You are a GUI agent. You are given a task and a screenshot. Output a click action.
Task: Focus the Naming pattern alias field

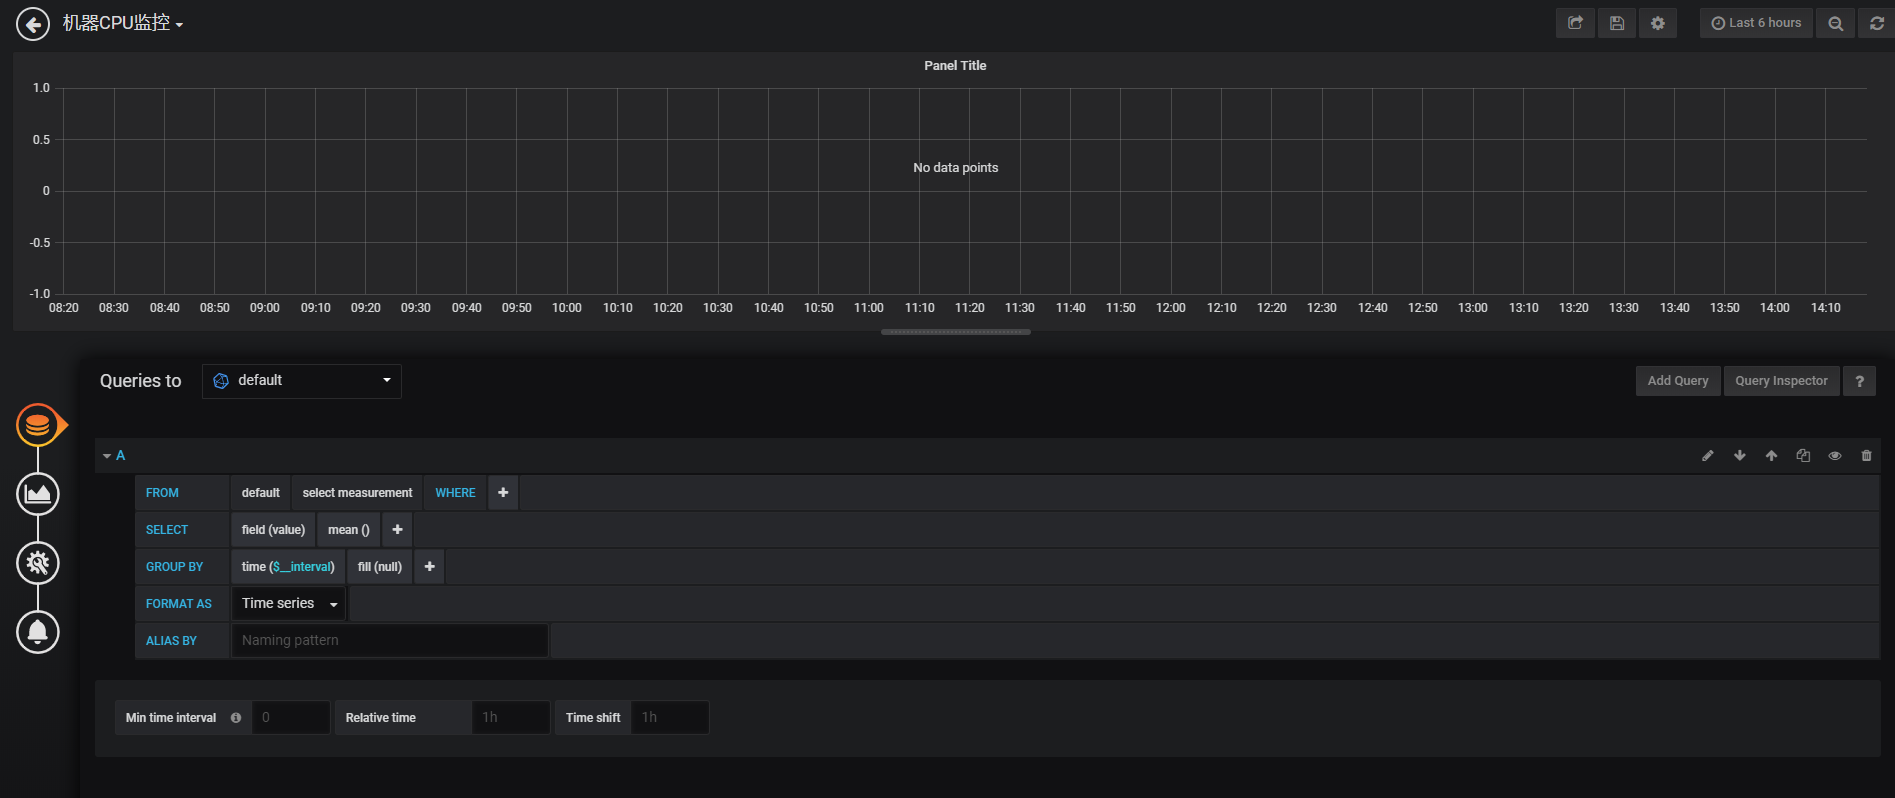point(389,641)
